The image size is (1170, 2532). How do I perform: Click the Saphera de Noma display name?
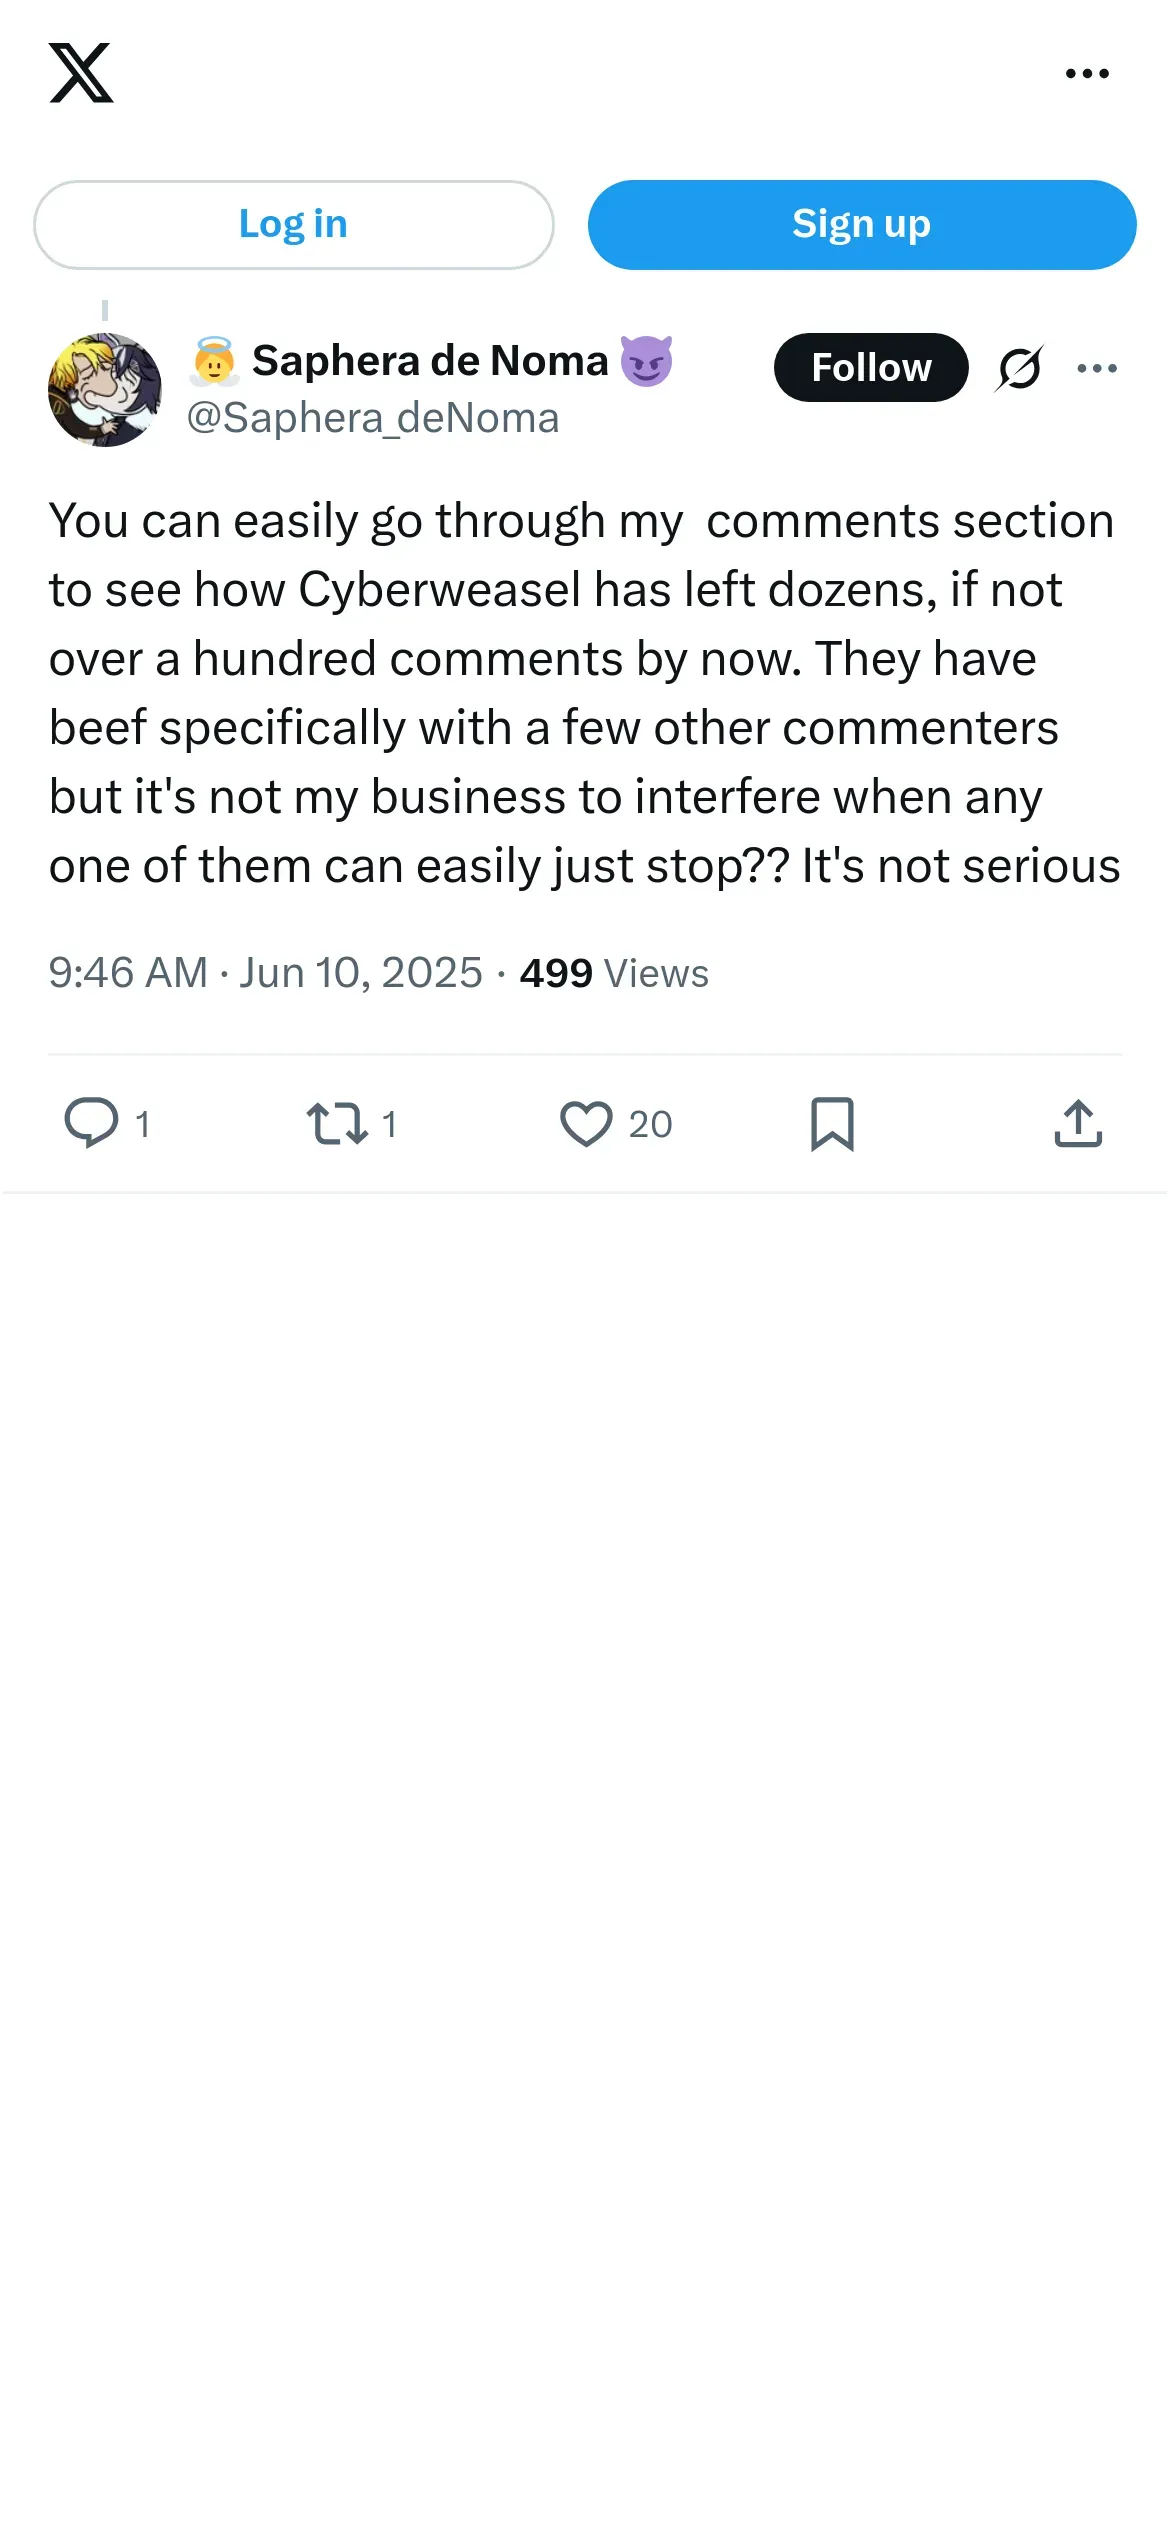pyautogui.click(x=430, y=361)
